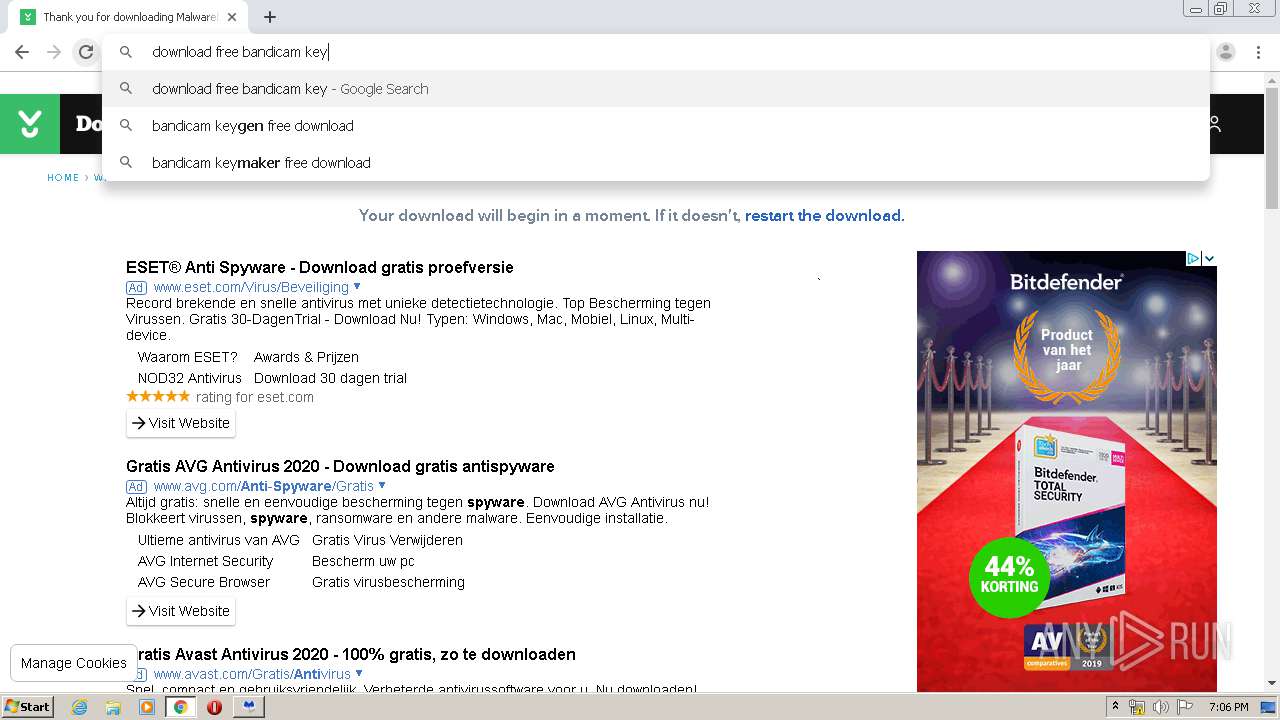The width and height of the screenshot is (1280, 720).
Task: Open 'AVG Internet Security' sitelink
Action: [205, 561]
